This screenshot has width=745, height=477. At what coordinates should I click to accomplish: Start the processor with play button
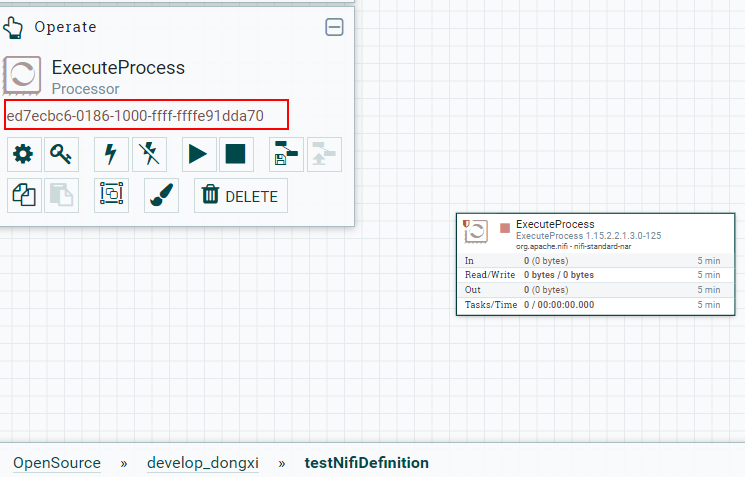[x=199, y=154]
